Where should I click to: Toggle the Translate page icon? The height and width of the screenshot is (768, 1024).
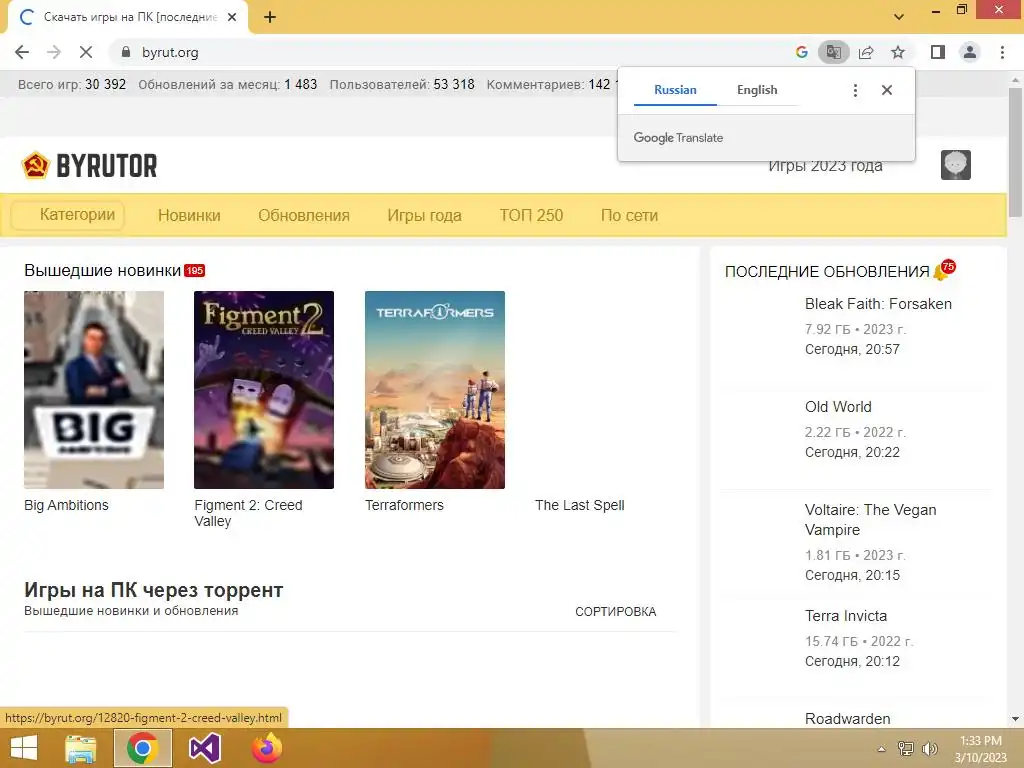point(834,52)
